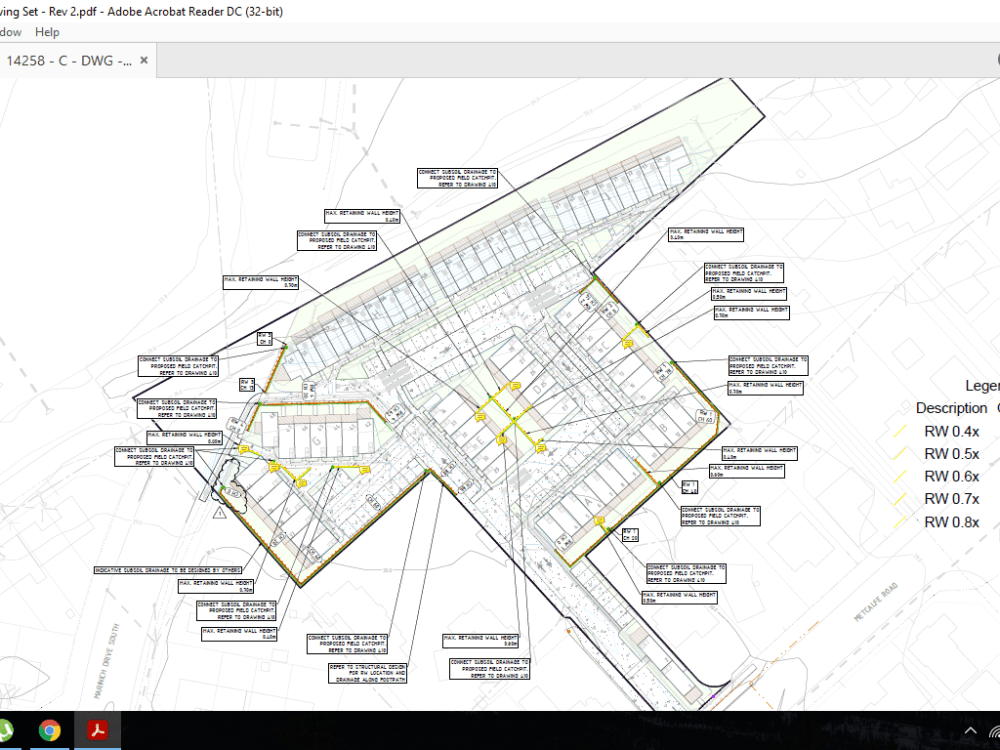Open Google Chrome from the taskbar

(50, 730)
